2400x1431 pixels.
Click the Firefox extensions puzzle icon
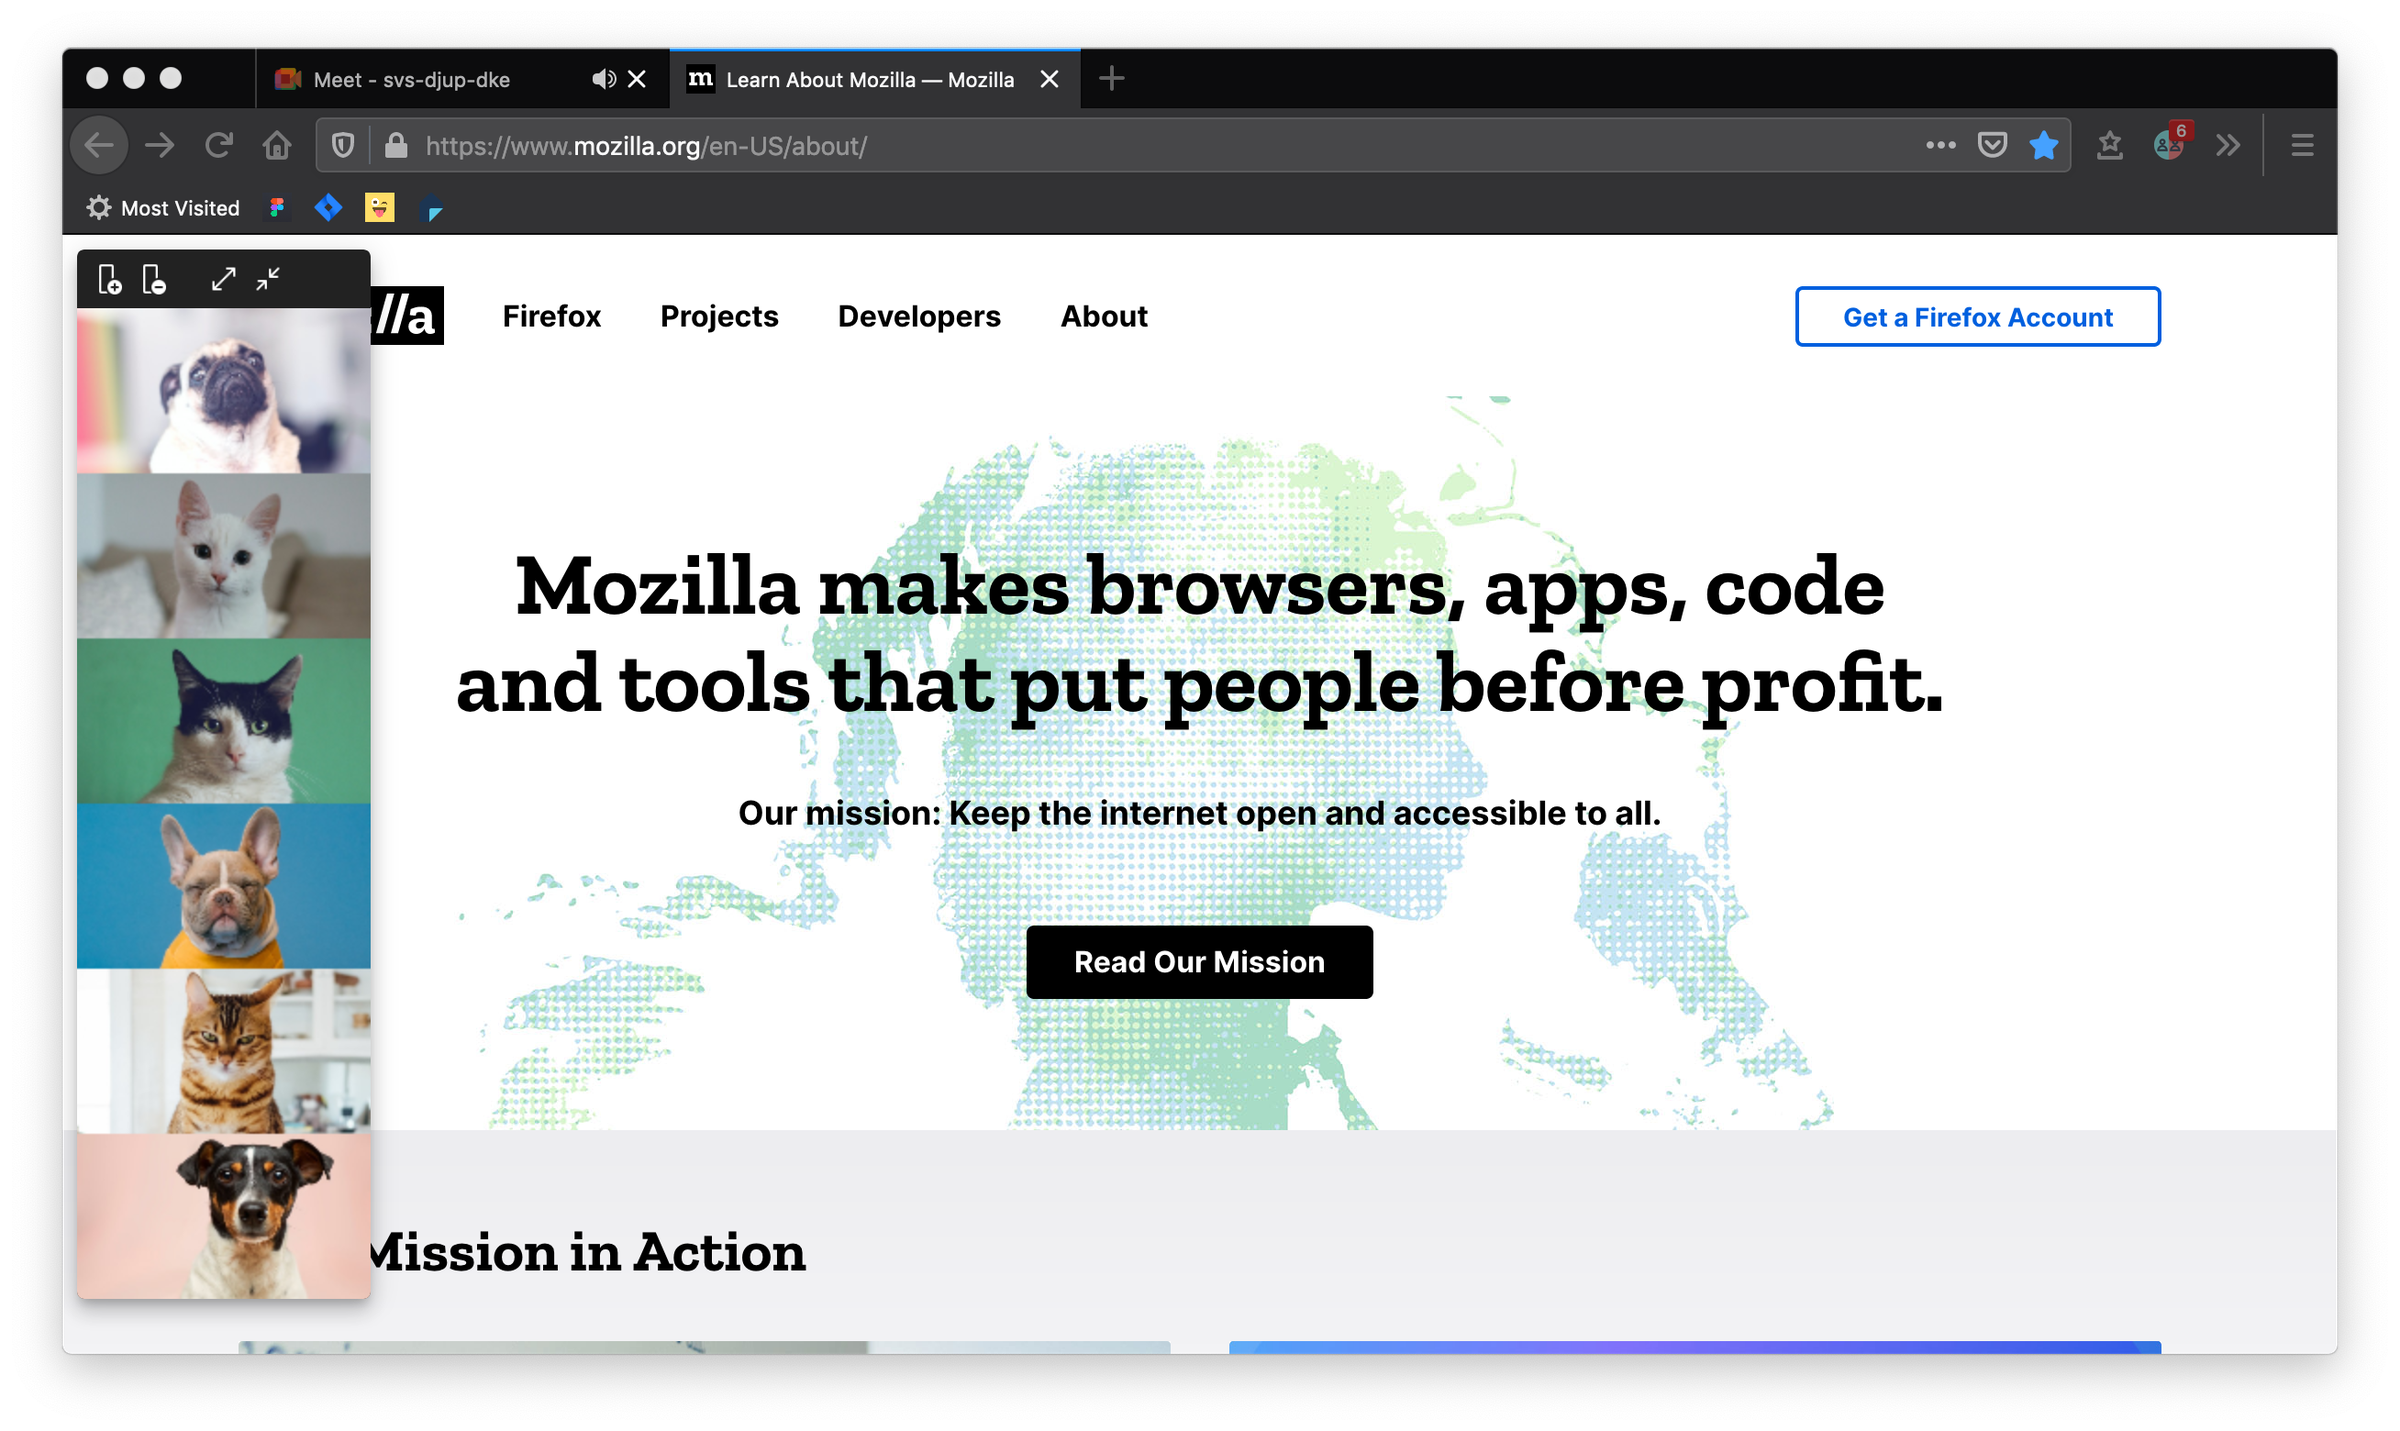point(2225,145)
